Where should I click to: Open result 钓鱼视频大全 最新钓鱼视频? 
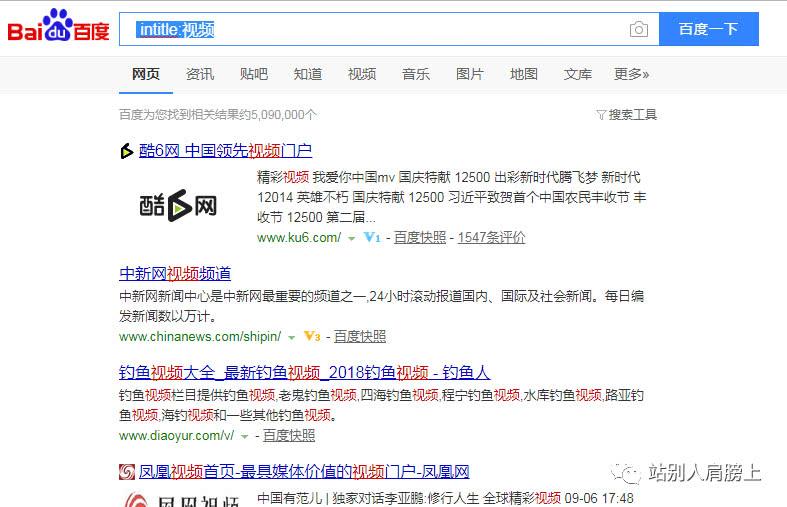click(305, 372)
